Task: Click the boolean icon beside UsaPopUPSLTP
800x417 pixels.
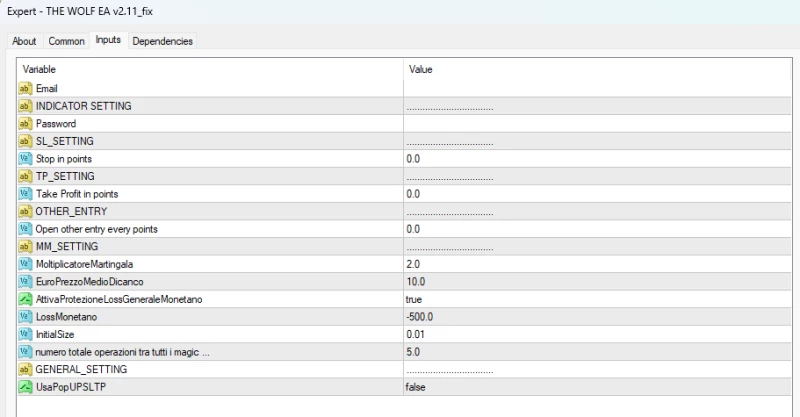Action: point(25,386)
